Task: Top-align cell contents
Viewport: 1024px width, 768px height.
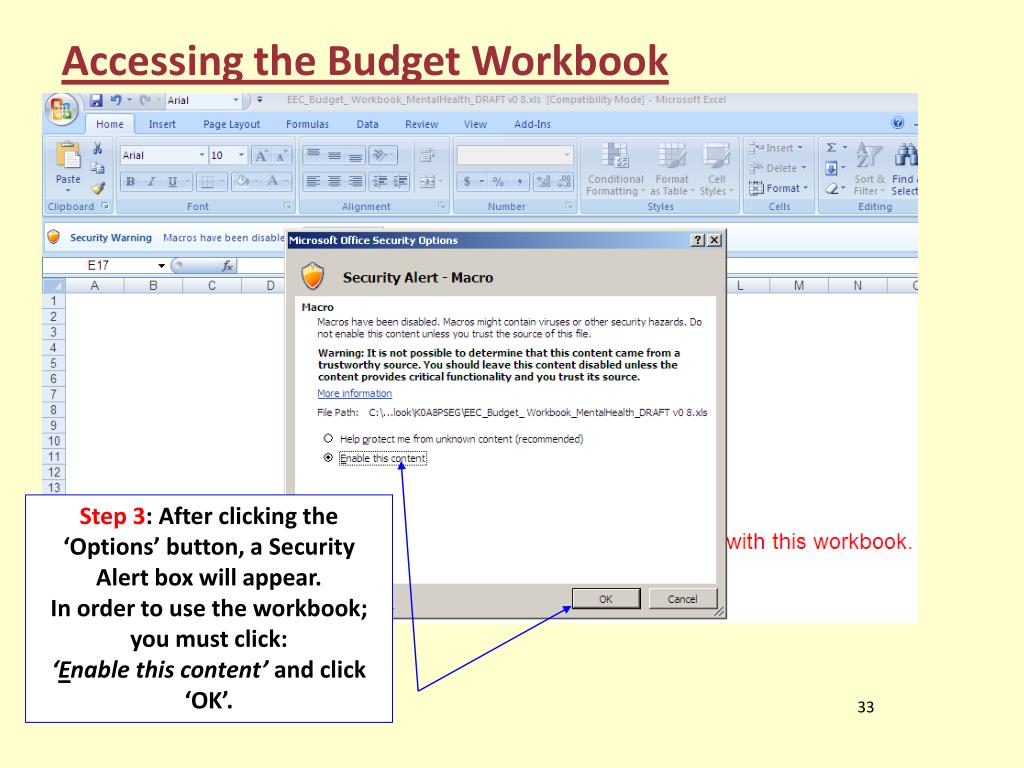Action: coord(313,154)
